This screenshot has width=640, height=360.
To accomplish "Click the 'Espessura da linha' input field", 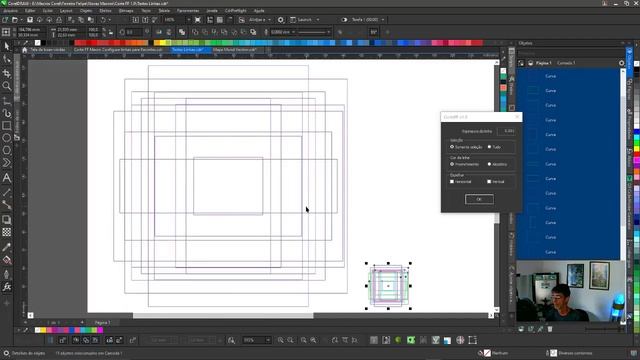I will click(x=506, y=131).
